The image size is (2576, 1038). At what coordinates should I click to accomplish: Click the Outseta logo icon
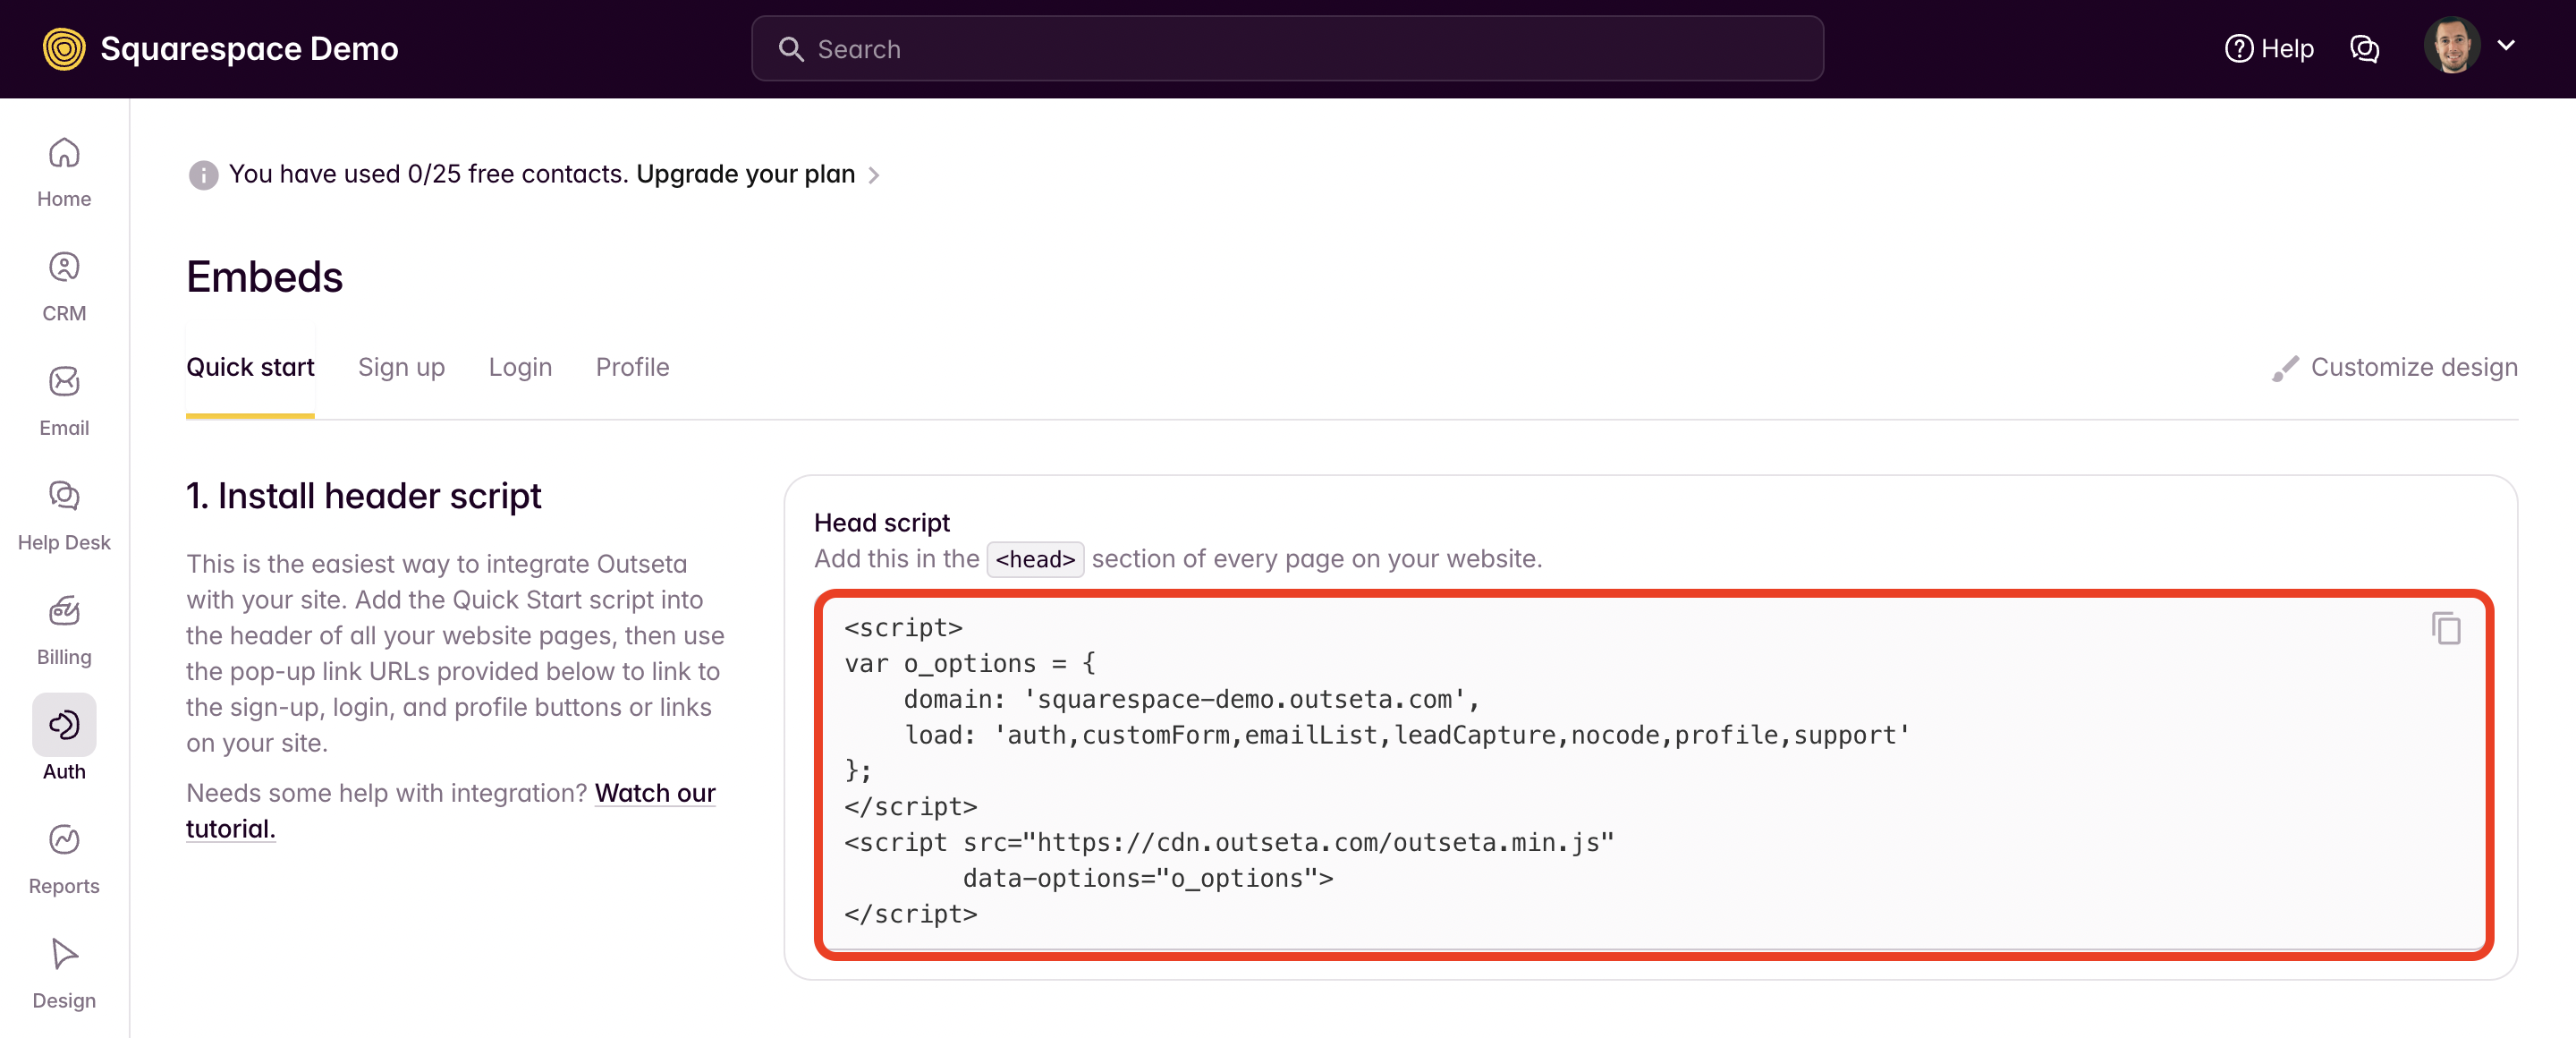pyautogui.click(x=64, y=48)
